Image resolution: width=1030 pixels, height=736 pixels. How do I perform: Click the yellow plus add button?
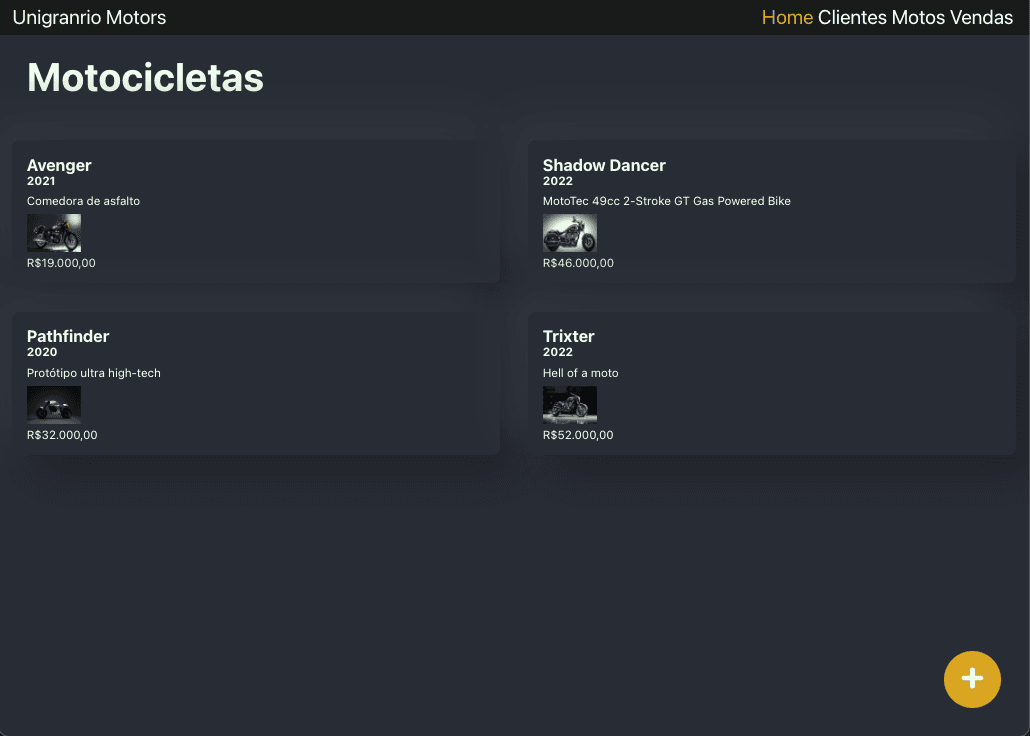[972, 679]
